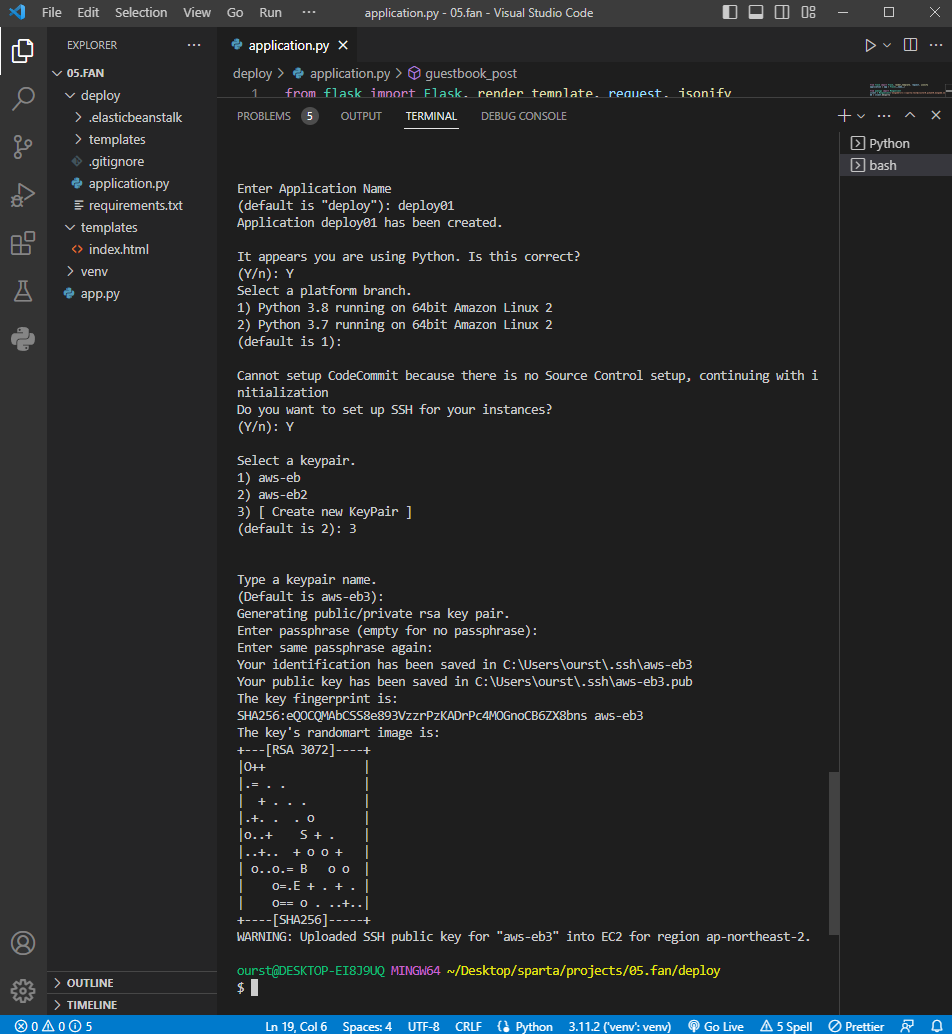This screenshot has height=1034, width=952.
Task: Toggle the secondary side bar layout icon
Action: 782,13
